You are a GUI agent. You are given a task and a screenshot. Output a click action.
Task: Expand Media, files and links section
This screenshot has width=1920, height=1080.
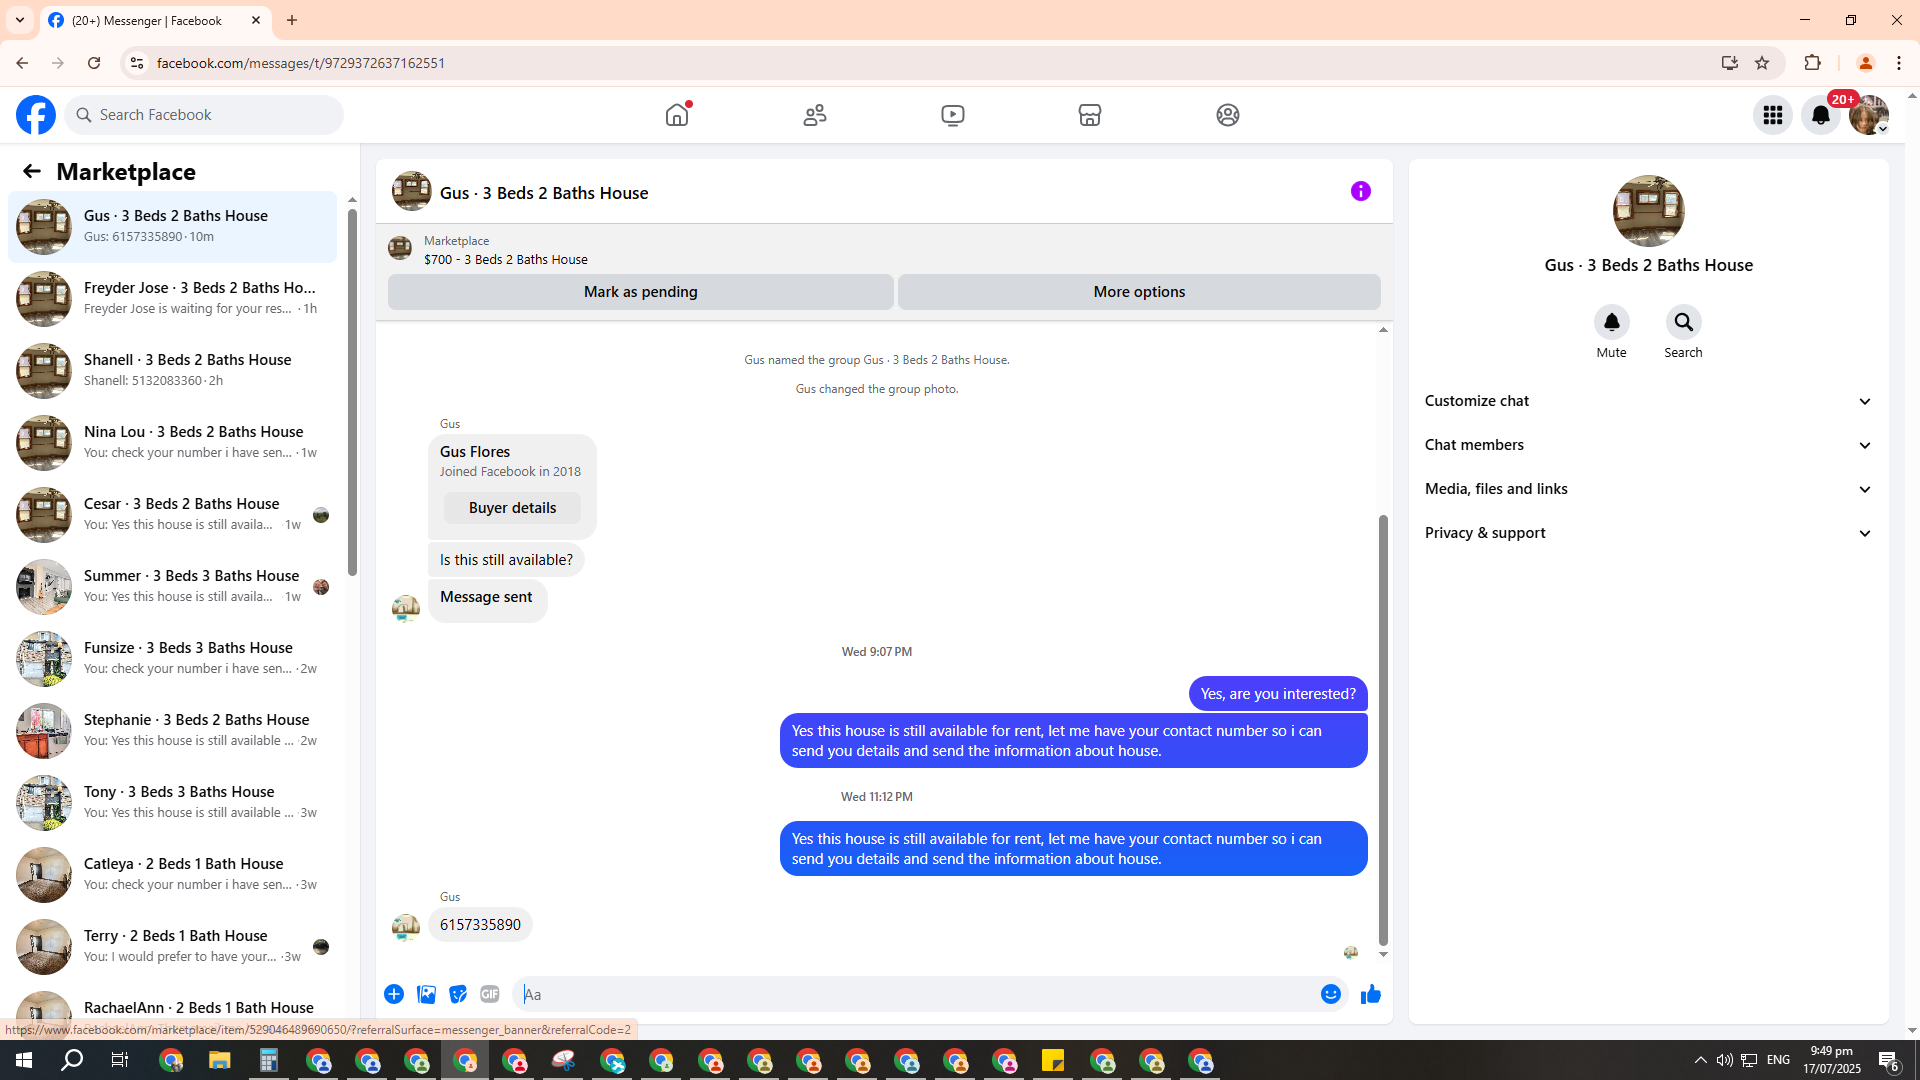[x=1649, y=489]
